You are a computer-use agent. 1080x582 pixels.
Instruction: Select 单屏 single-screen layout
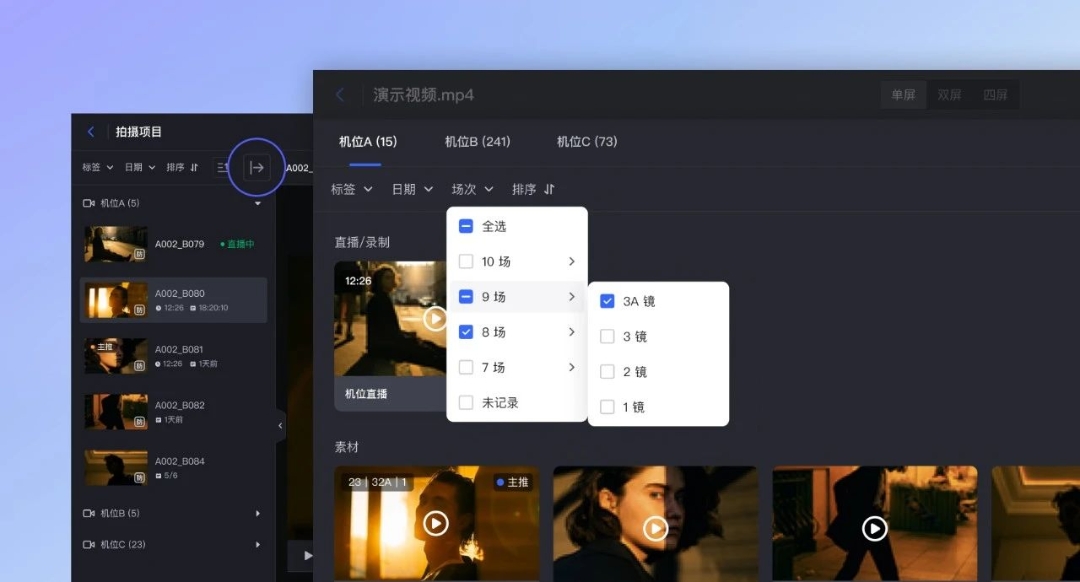click(903, 95)
